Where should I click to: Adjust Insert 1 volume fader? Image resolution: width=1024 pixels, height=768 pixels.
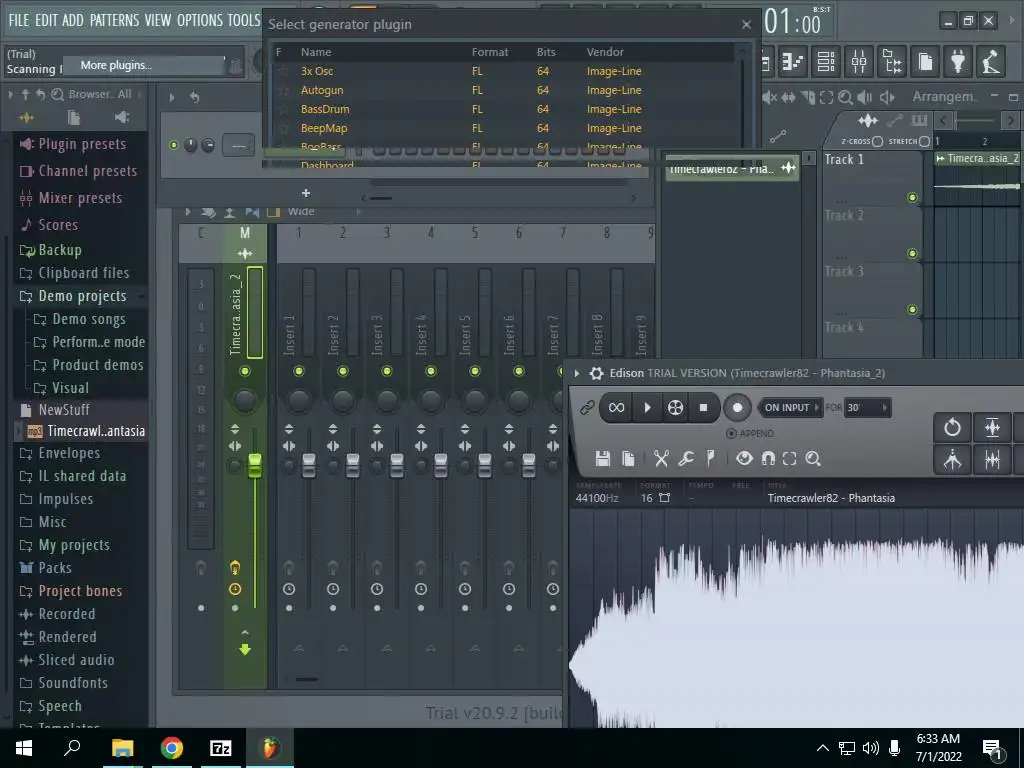(308, 465)
